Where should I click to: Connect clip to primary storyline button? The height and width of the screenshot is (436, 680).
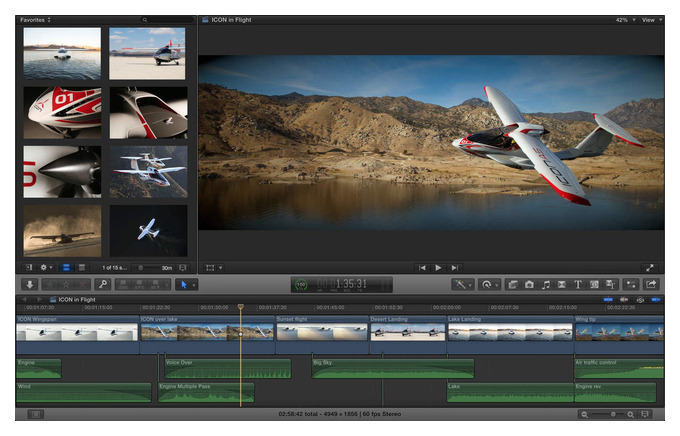(124, 285)
